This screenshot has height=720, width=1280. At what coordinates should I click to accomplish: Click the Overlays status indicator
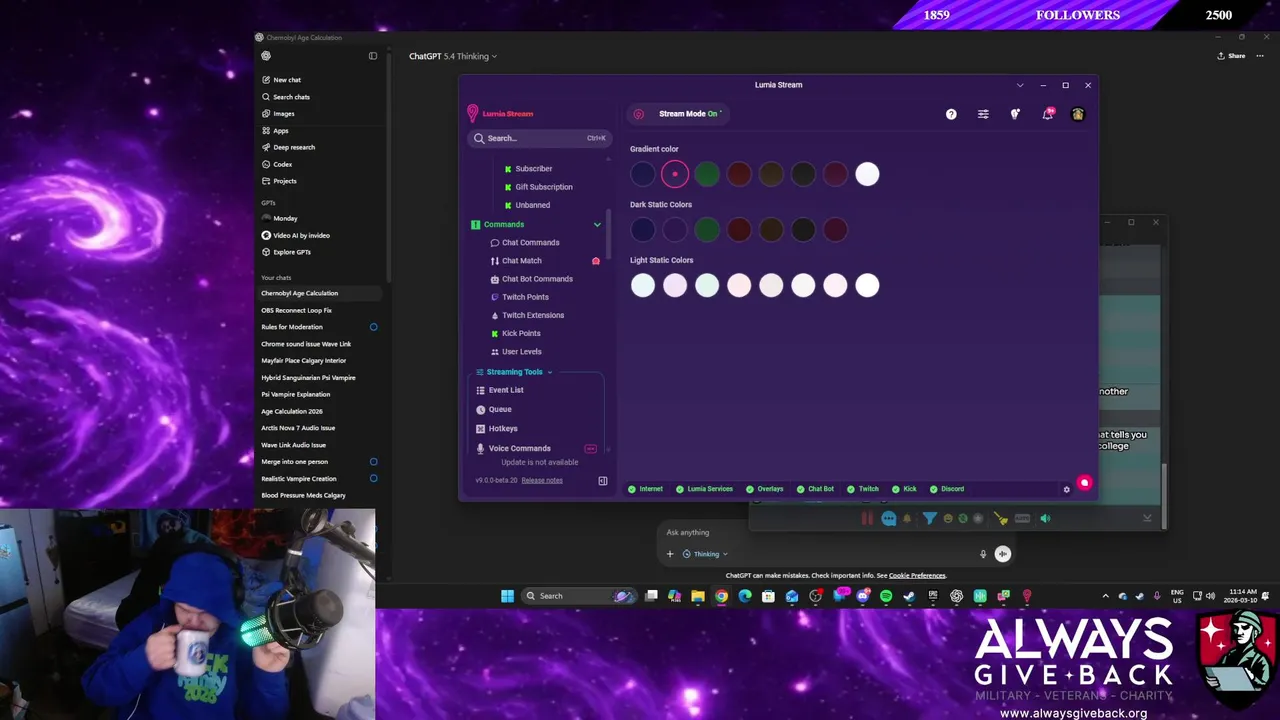click(764, 489)
